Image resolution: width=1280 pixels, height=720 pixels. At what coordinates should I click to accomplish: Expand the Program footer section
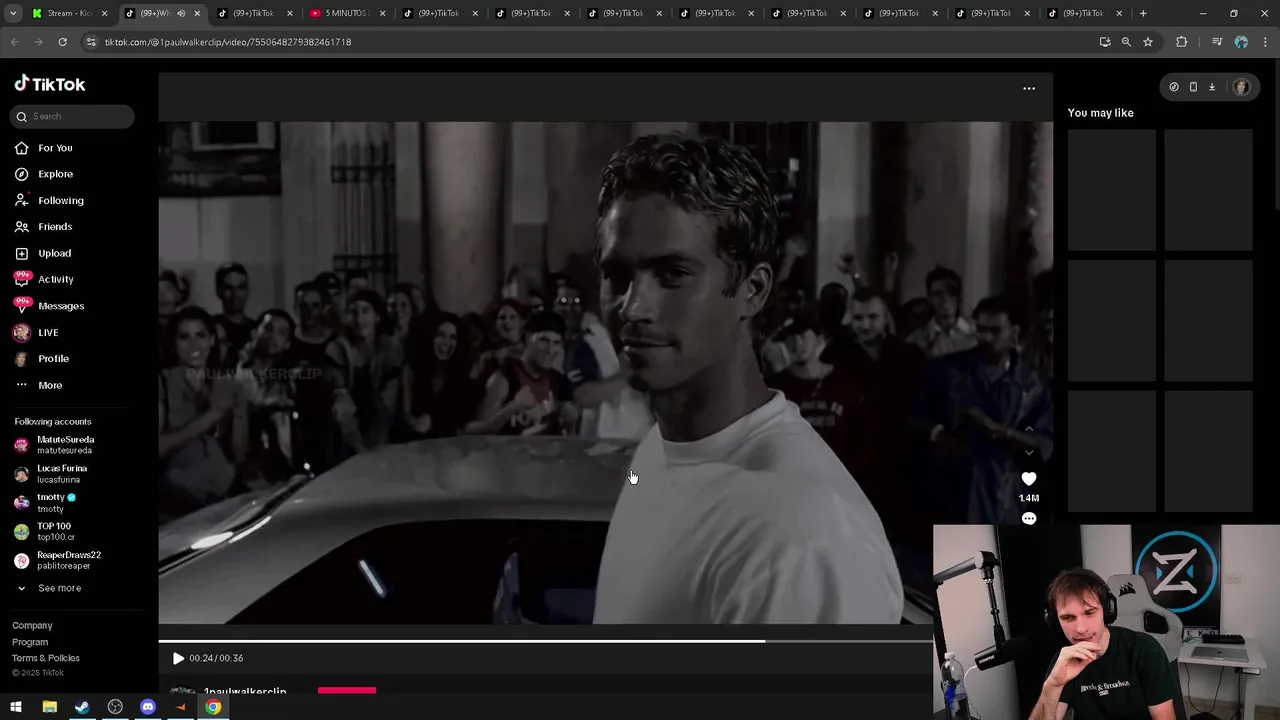[30, 642]
